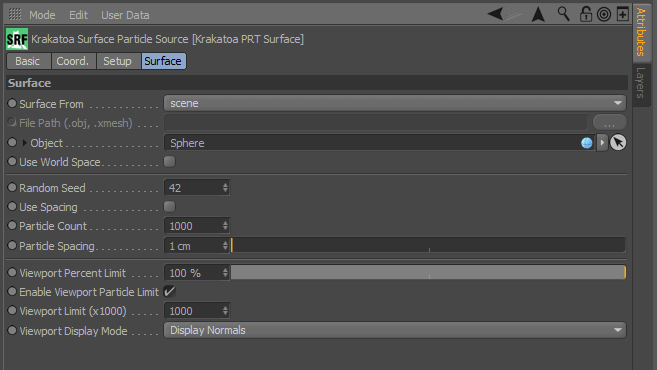
Task: Open new attribute manager plus icon
Action: pos(623,14)
